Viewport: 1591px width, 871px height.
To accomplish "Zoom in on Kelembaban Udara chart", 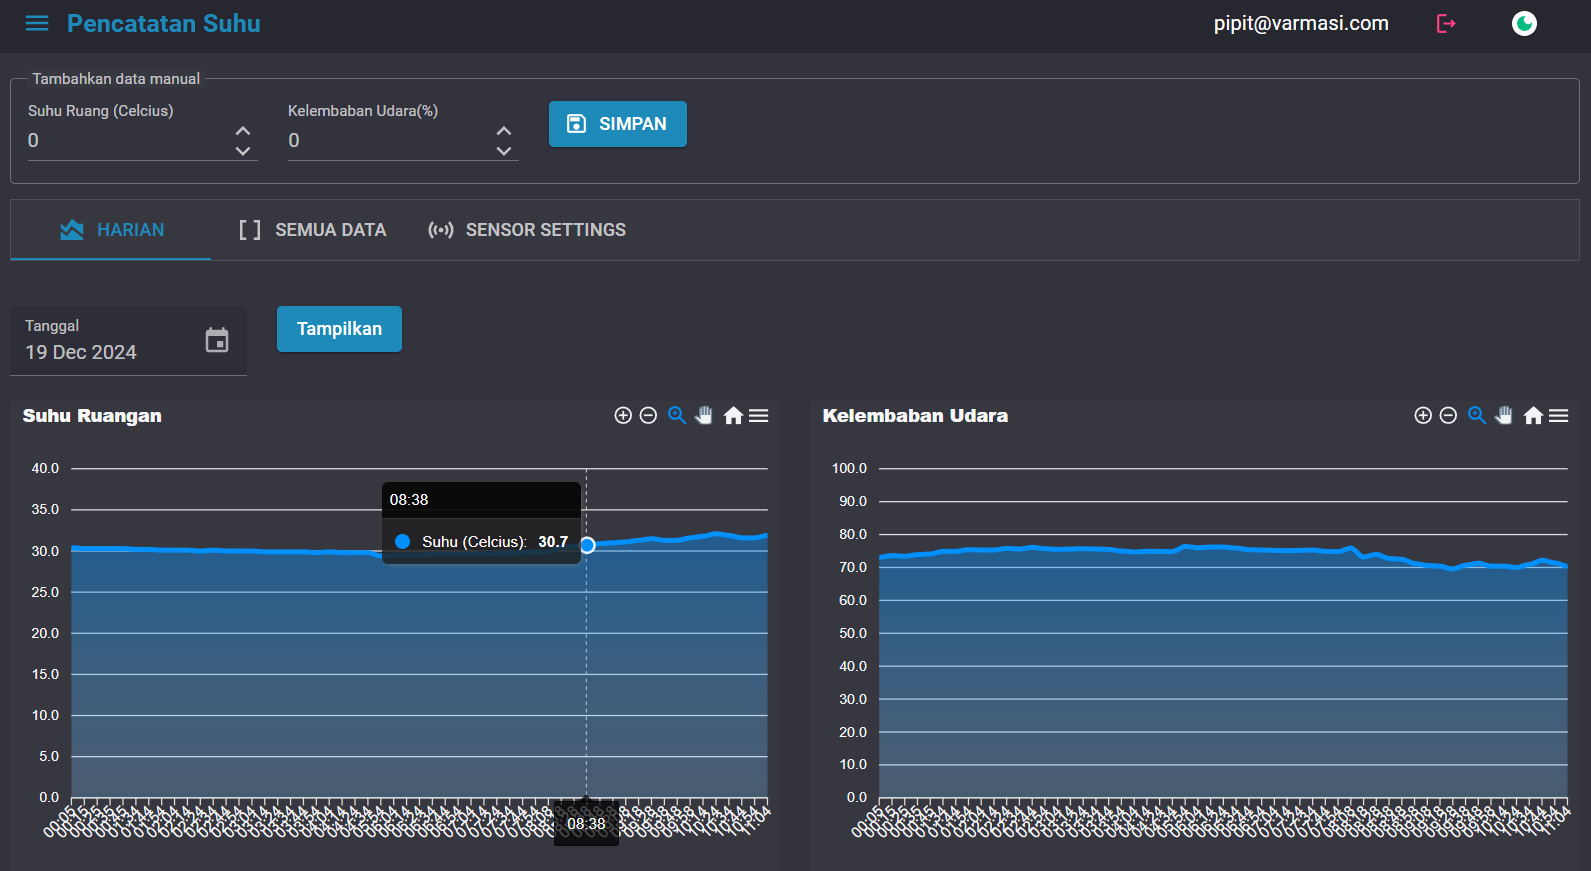I will (1423, 415).
